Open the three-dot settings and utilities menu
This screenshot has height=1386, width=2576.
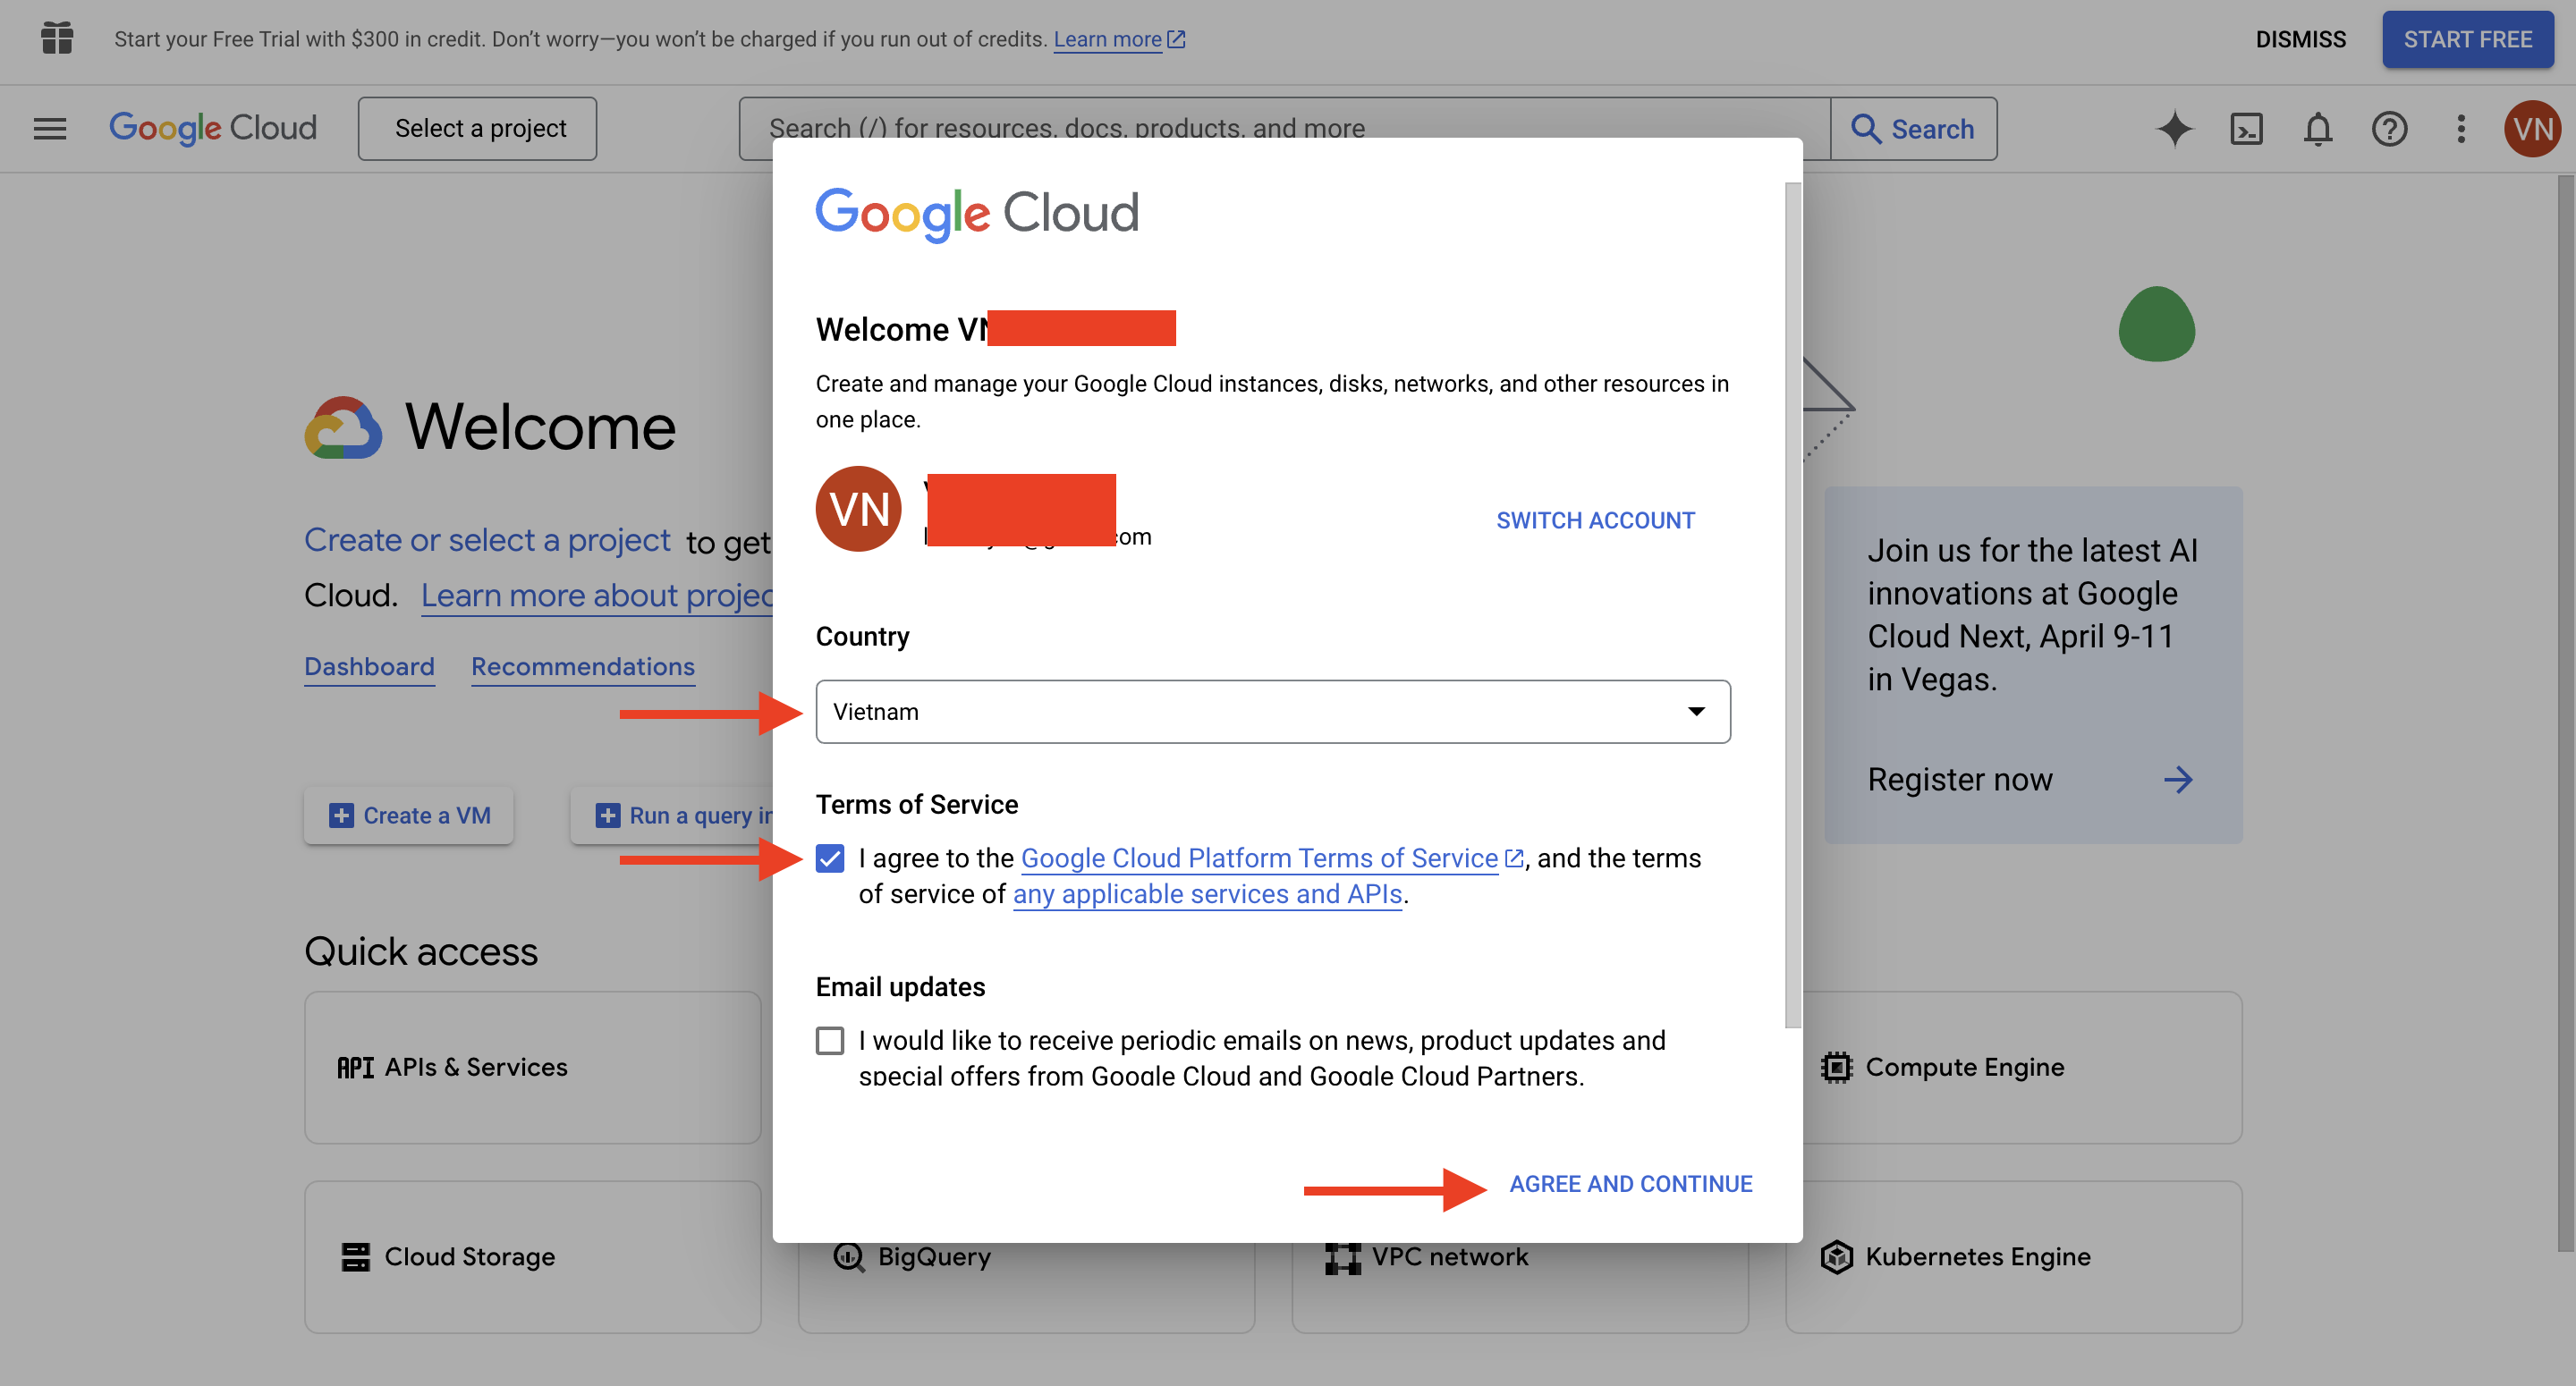coord(2461,129)
